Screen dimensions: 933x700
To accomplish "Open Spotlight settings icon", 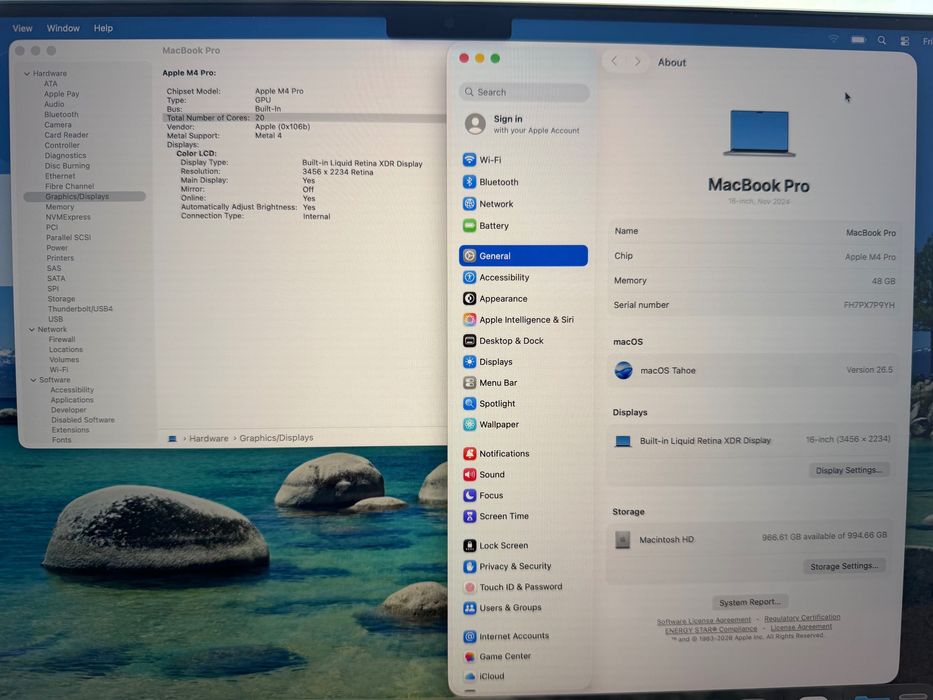I will (469, 404).
